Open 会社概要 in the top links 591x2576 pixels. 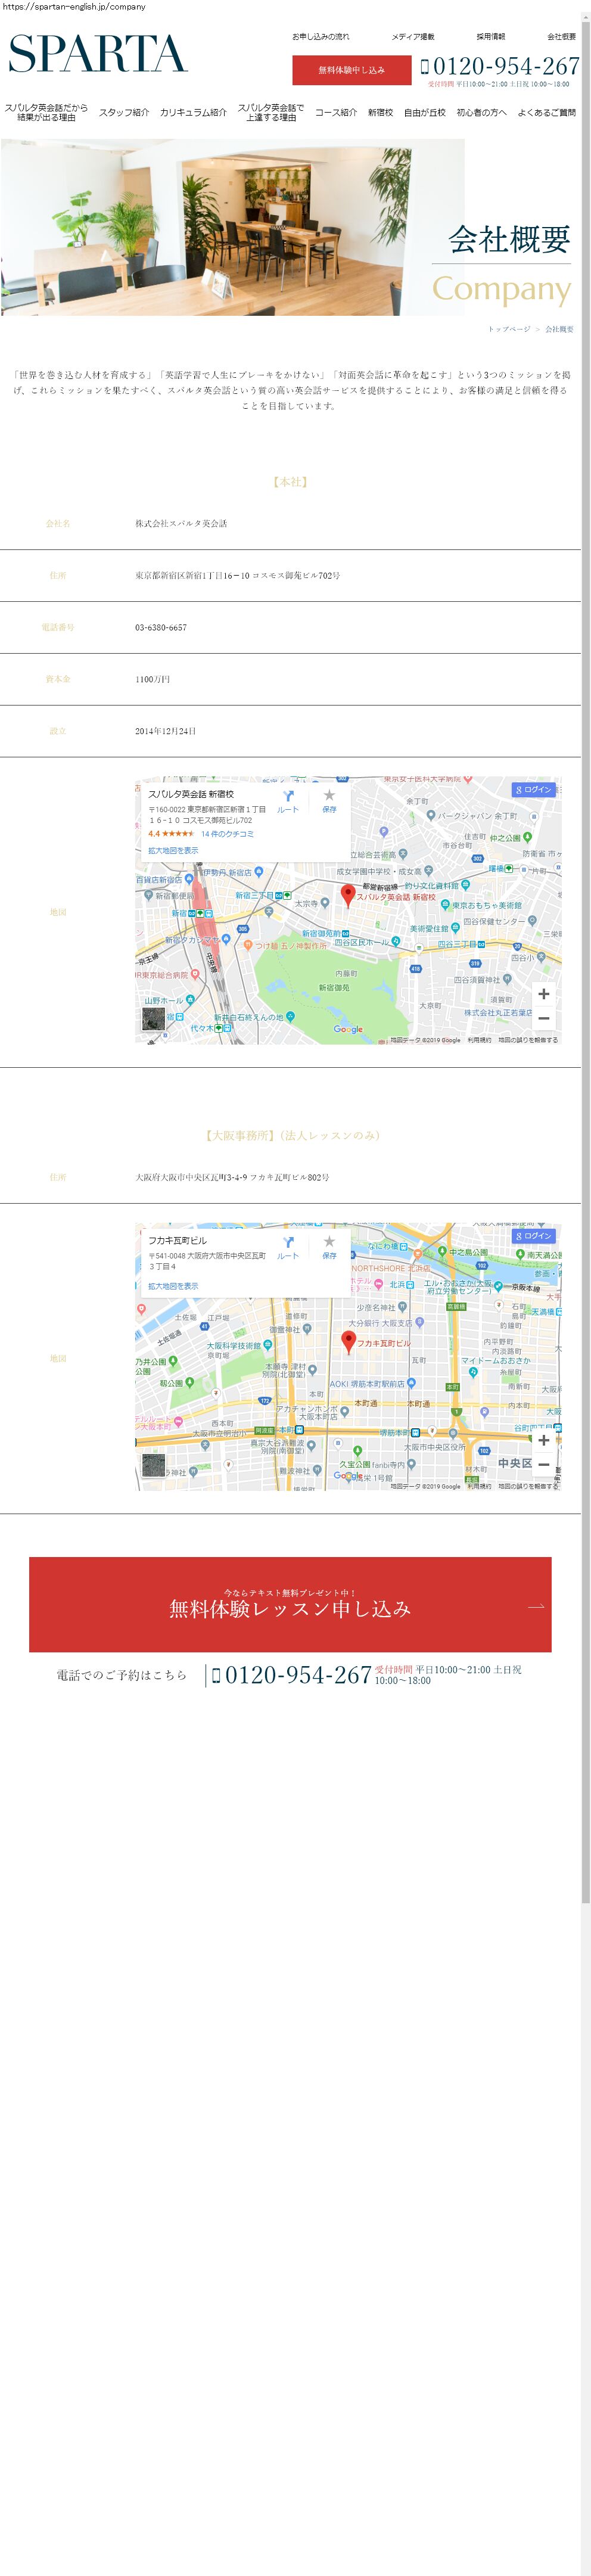pos(561,37)
